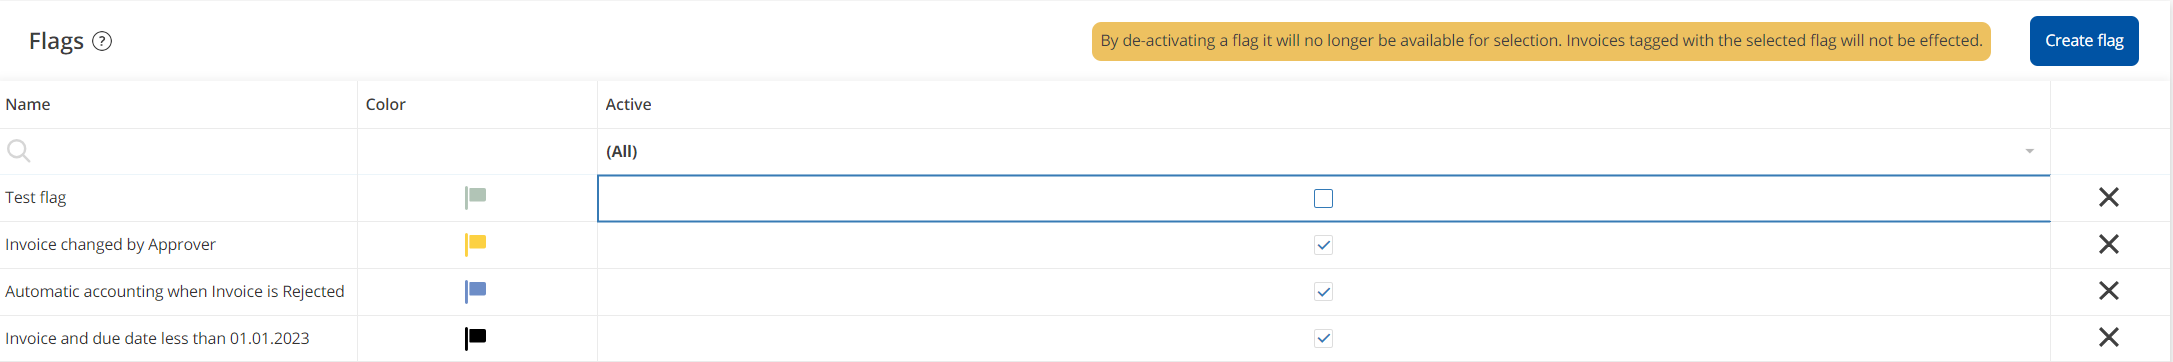Sort by the Active column header
This screenshot has width=2173, height=362.
(x=628, y=104)
